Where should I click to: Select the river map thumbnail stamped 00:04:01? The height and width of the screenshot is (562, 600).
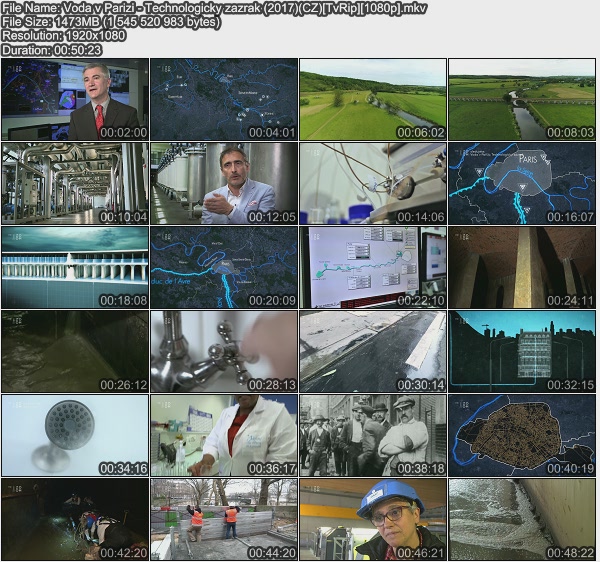[x=224, y=99]
